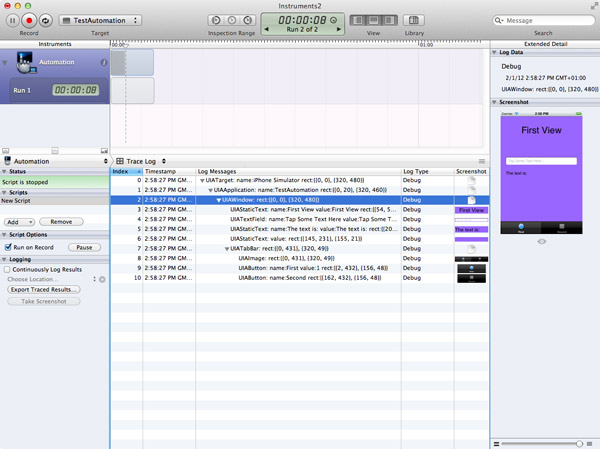Collapse the Script Options section
Screen dimensions: 600x449
coord(4,234)
